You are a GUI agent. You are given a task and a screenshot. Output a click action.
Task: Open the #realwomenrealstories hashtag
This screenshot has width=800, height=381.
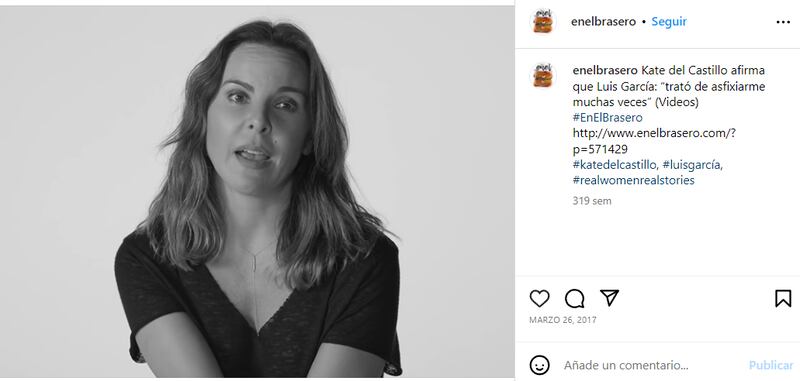(633, 180)
